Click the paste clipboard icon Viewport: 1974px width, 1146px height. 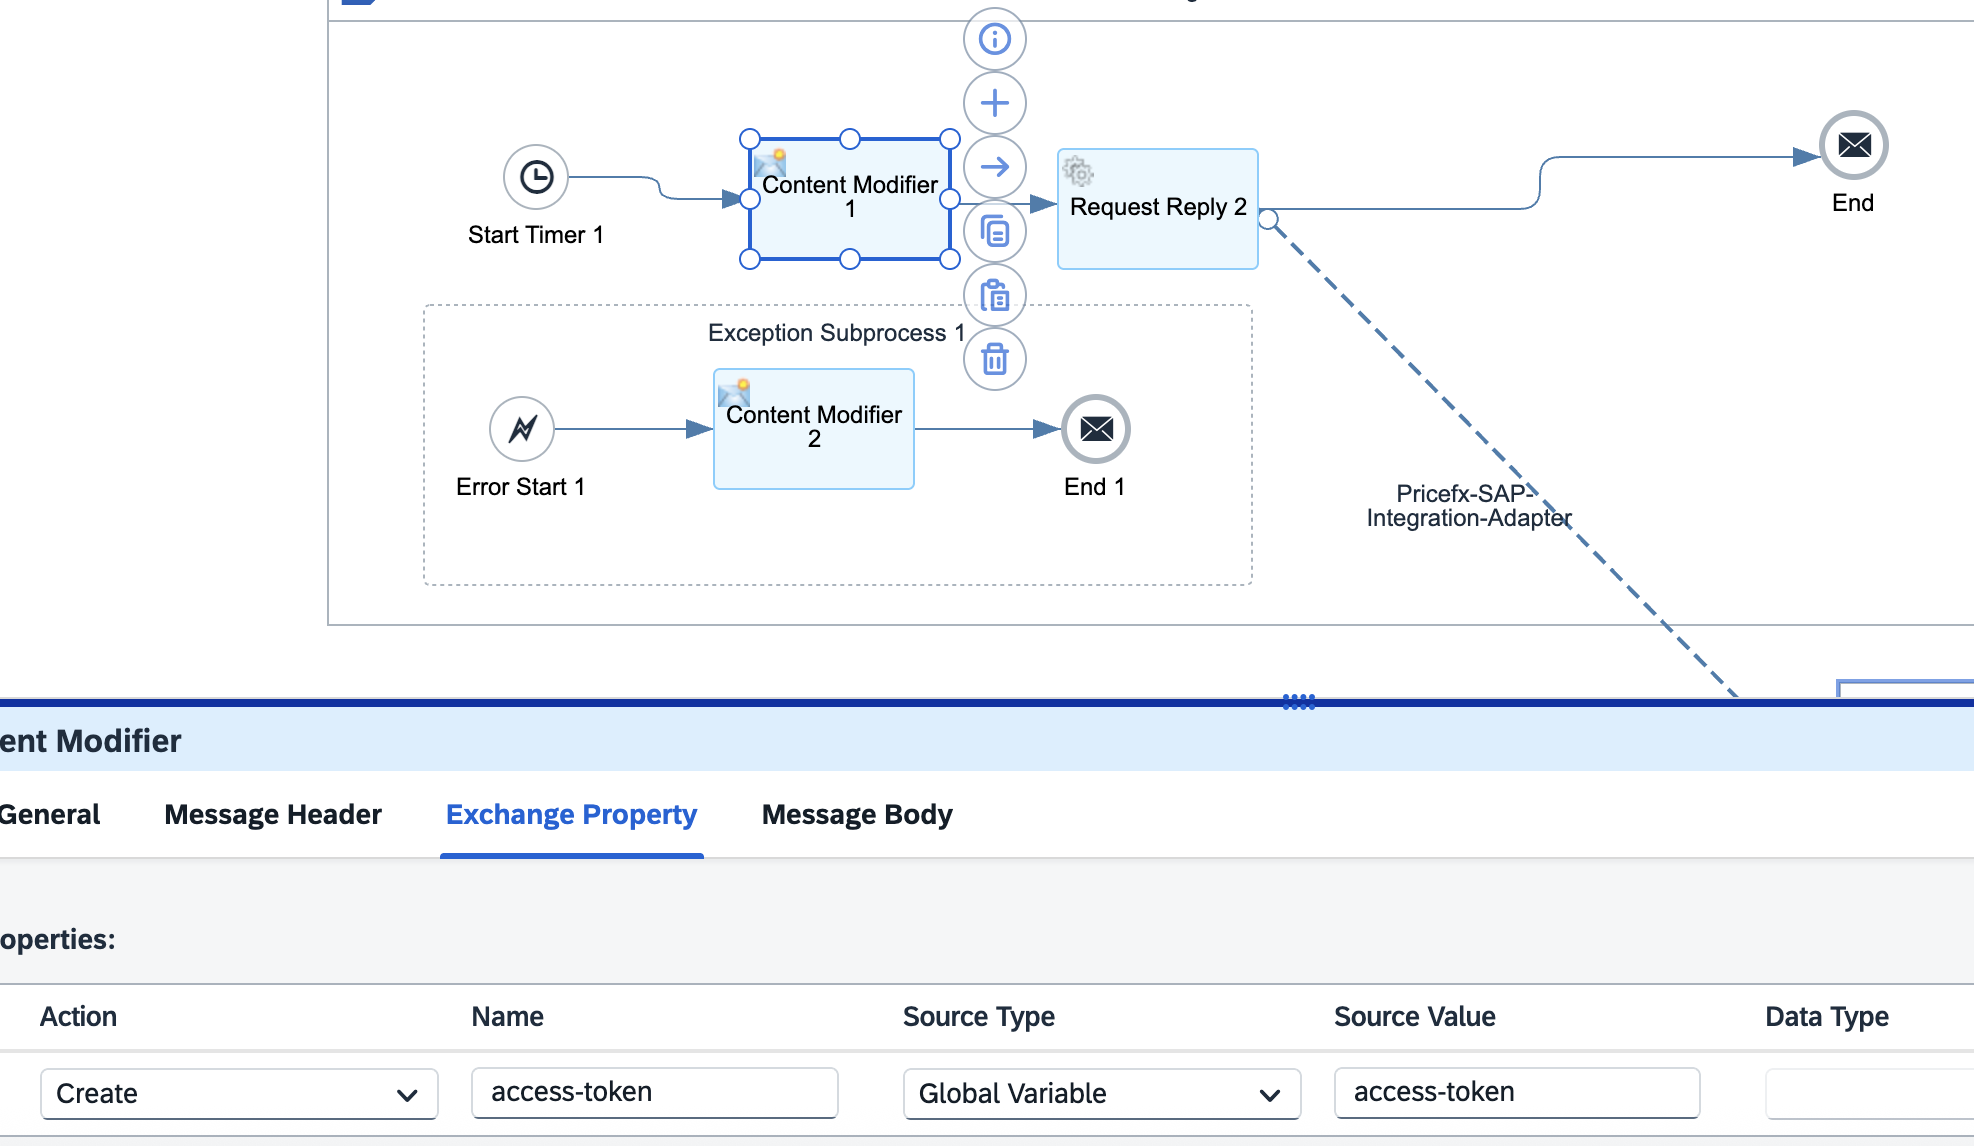pos(994,295)
